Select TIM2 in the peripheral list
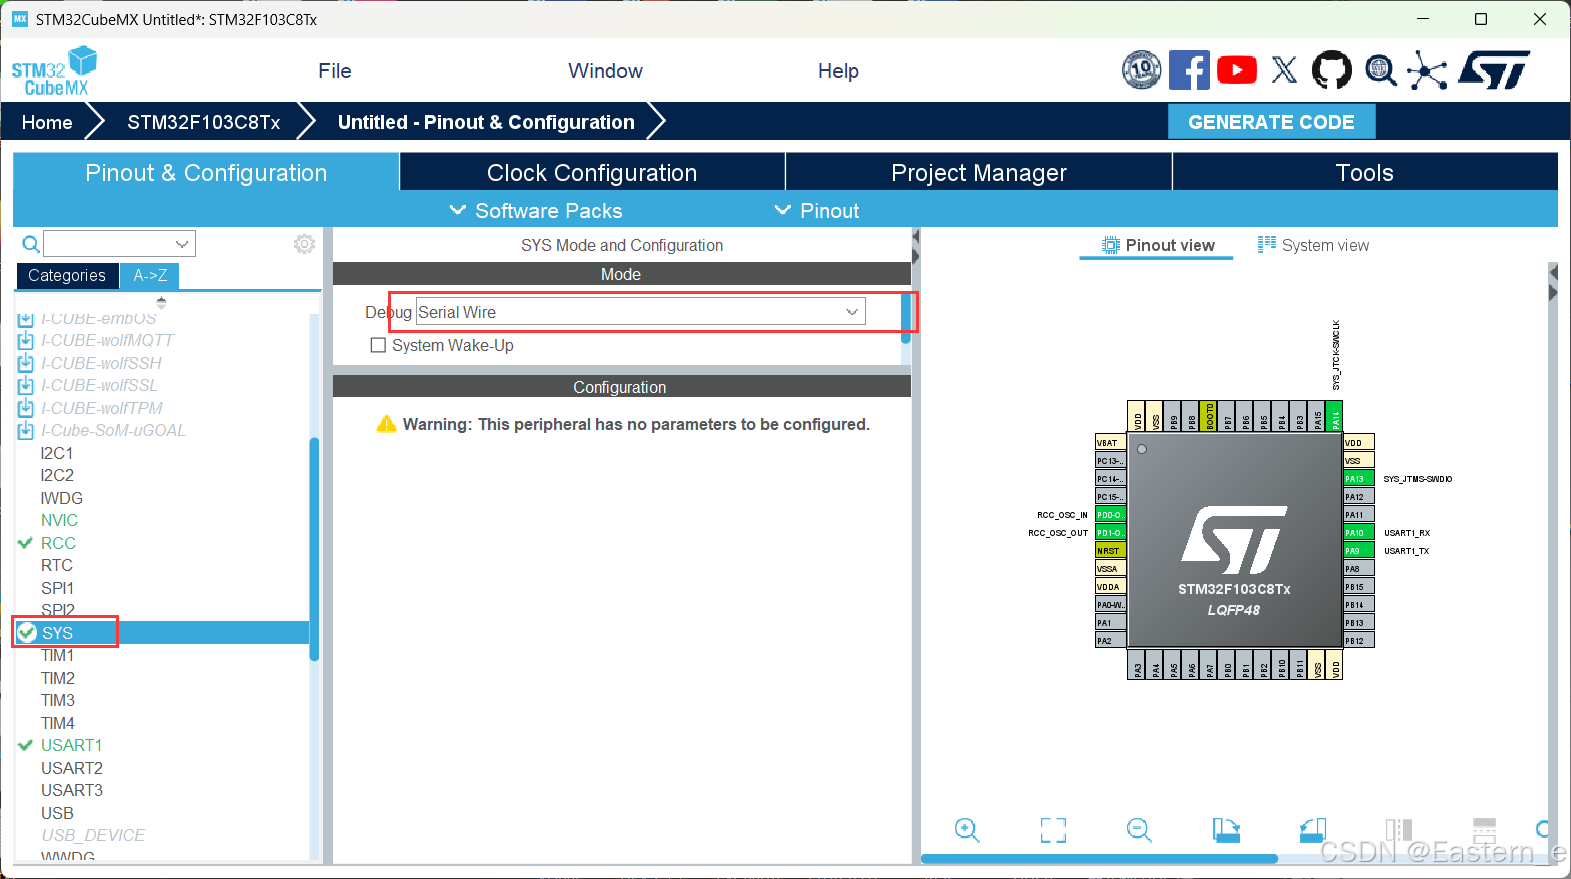Viewport: 1571px width, 879px height. pyautogui.click(x=58, y=678)
